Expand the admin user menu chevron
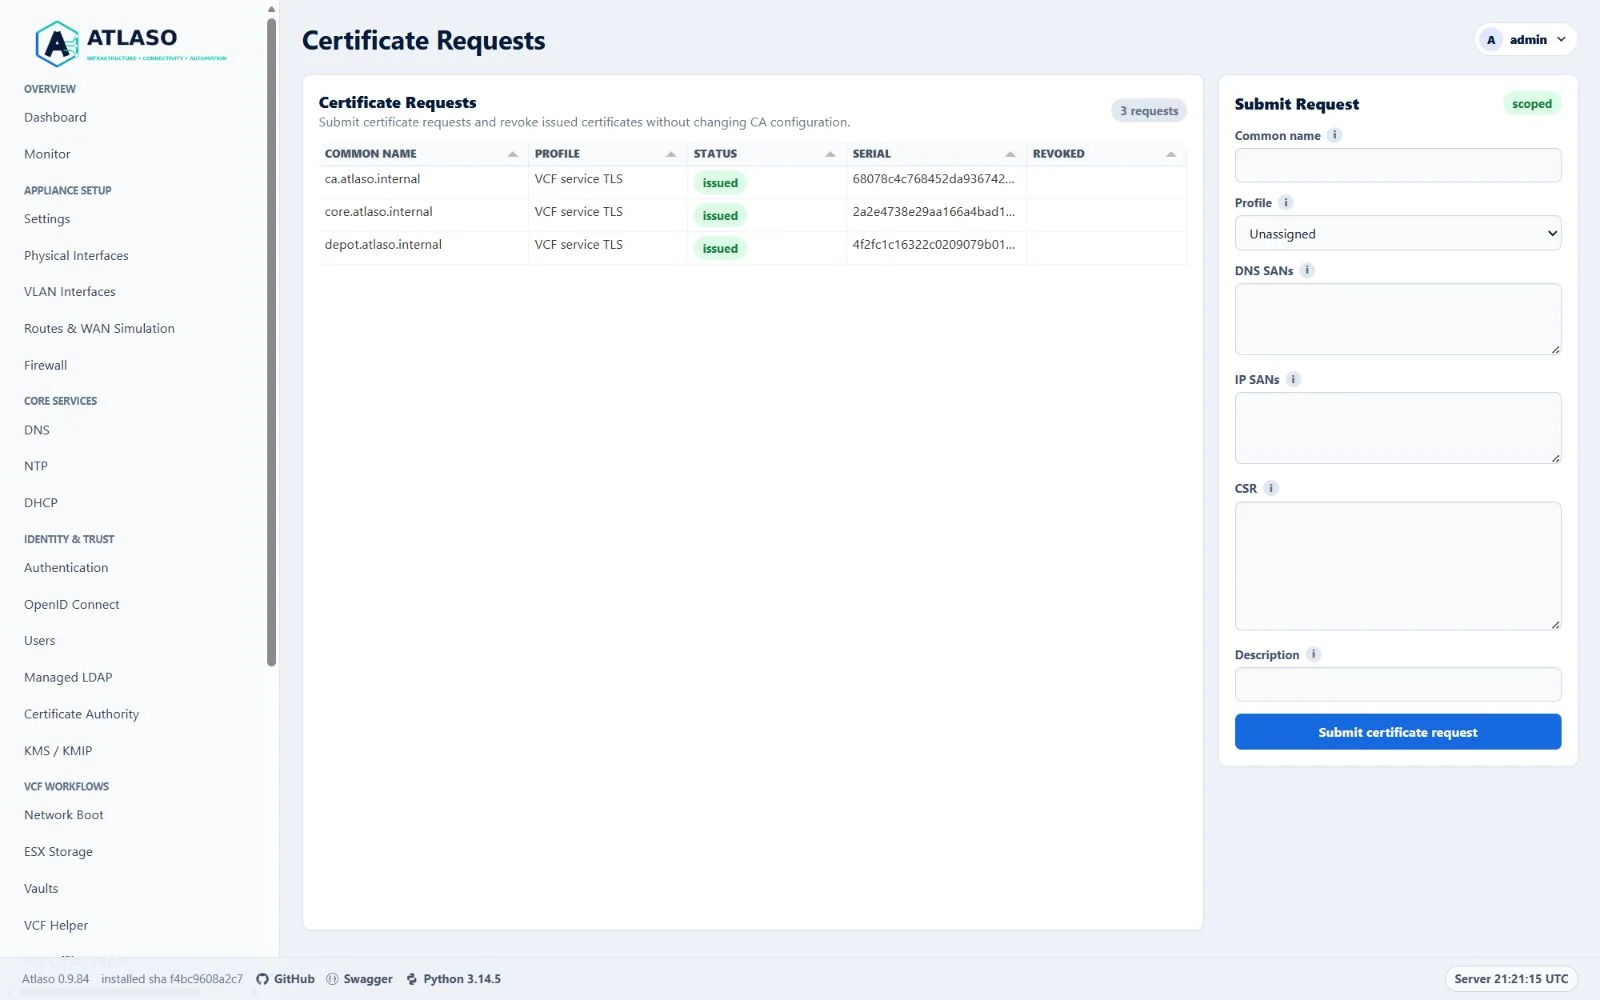The image size is (1600, 1000). coord(1561,40)
